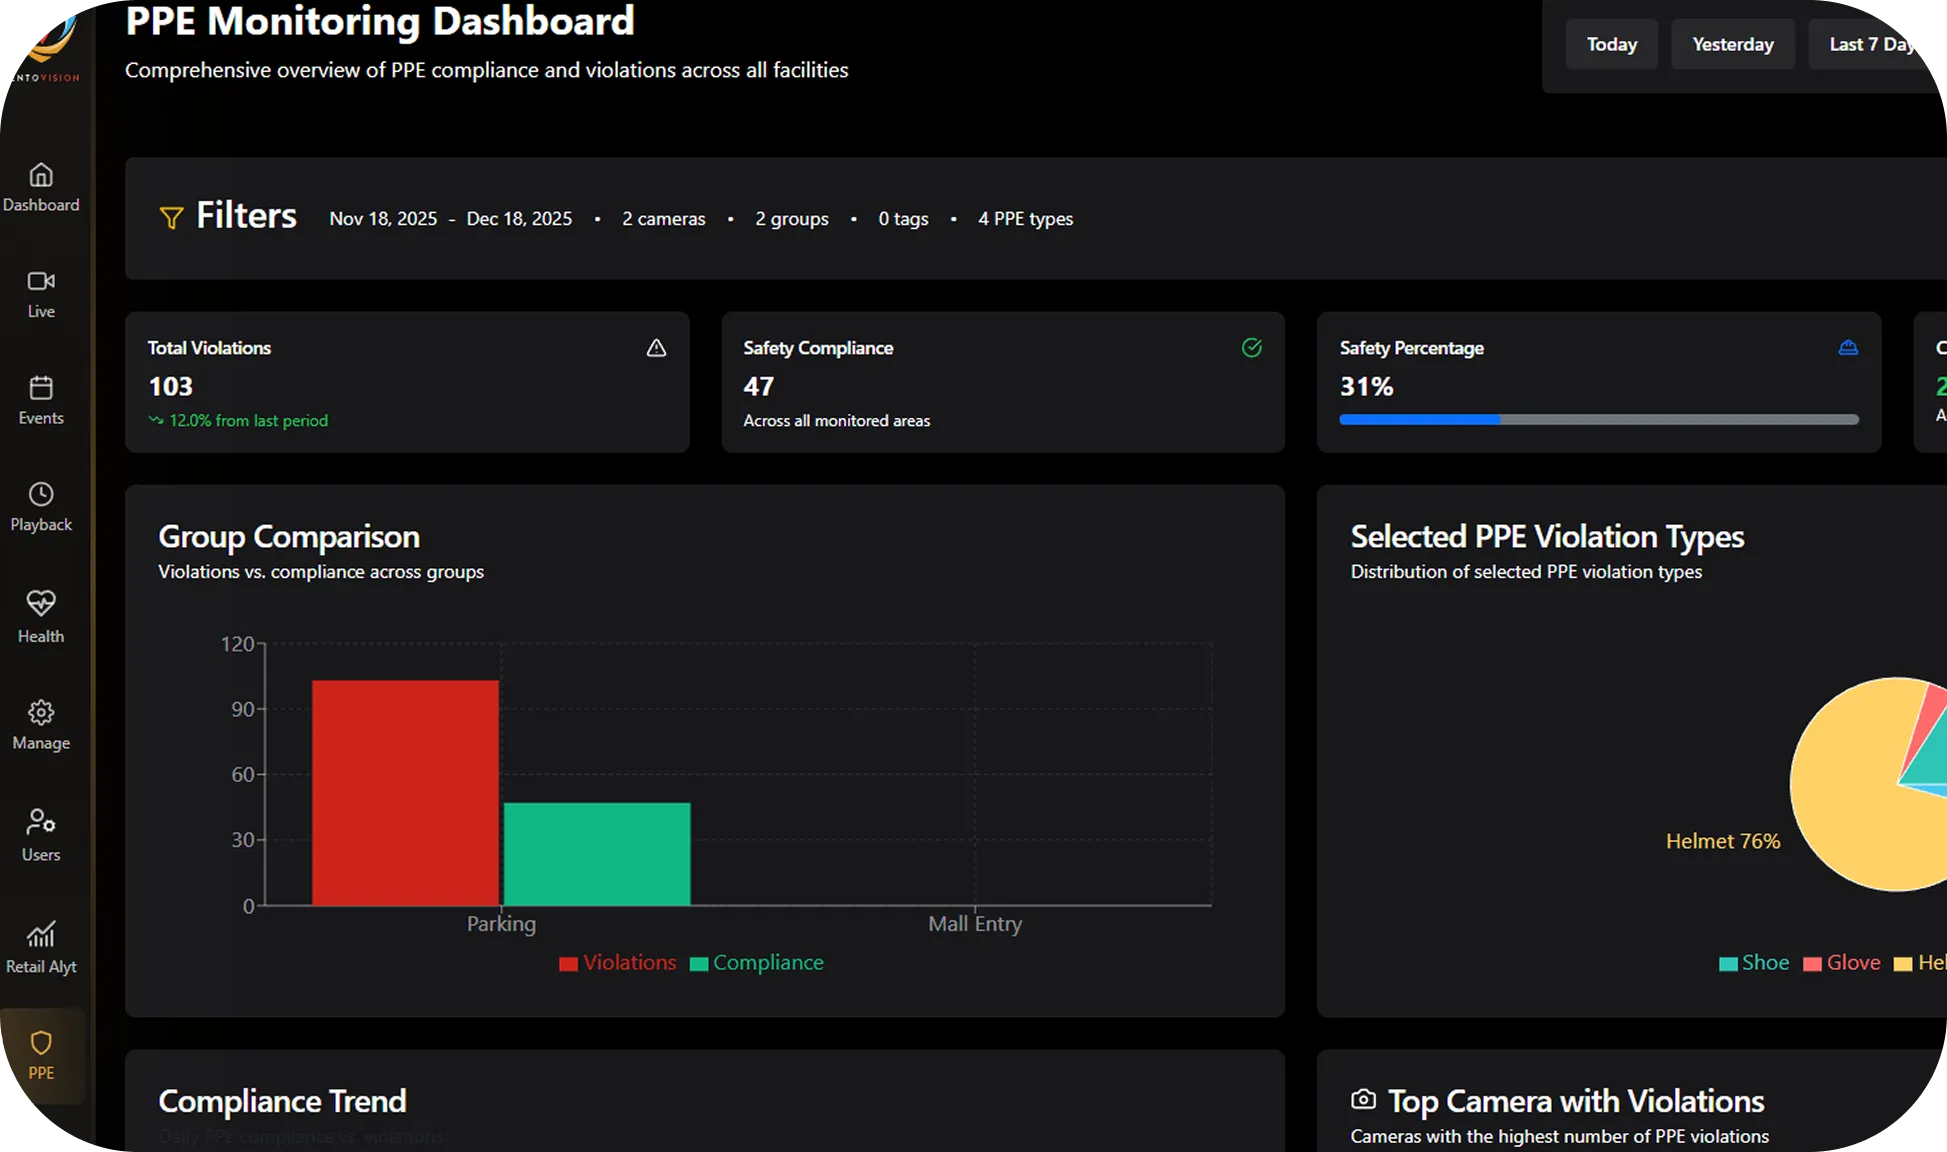Toggle the Violations legend in Group Comparison

pos(617,962)
